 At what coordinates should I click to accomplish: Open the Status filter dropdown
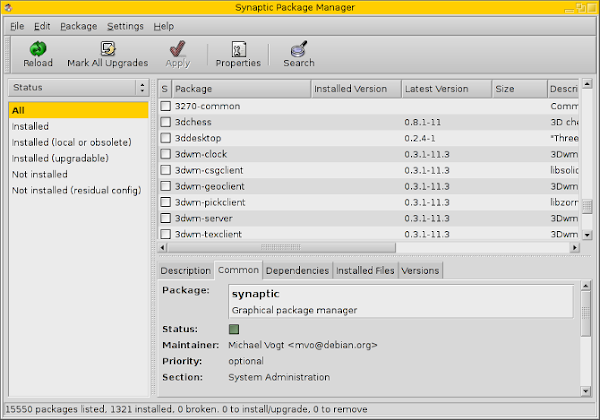click(78, 88)
